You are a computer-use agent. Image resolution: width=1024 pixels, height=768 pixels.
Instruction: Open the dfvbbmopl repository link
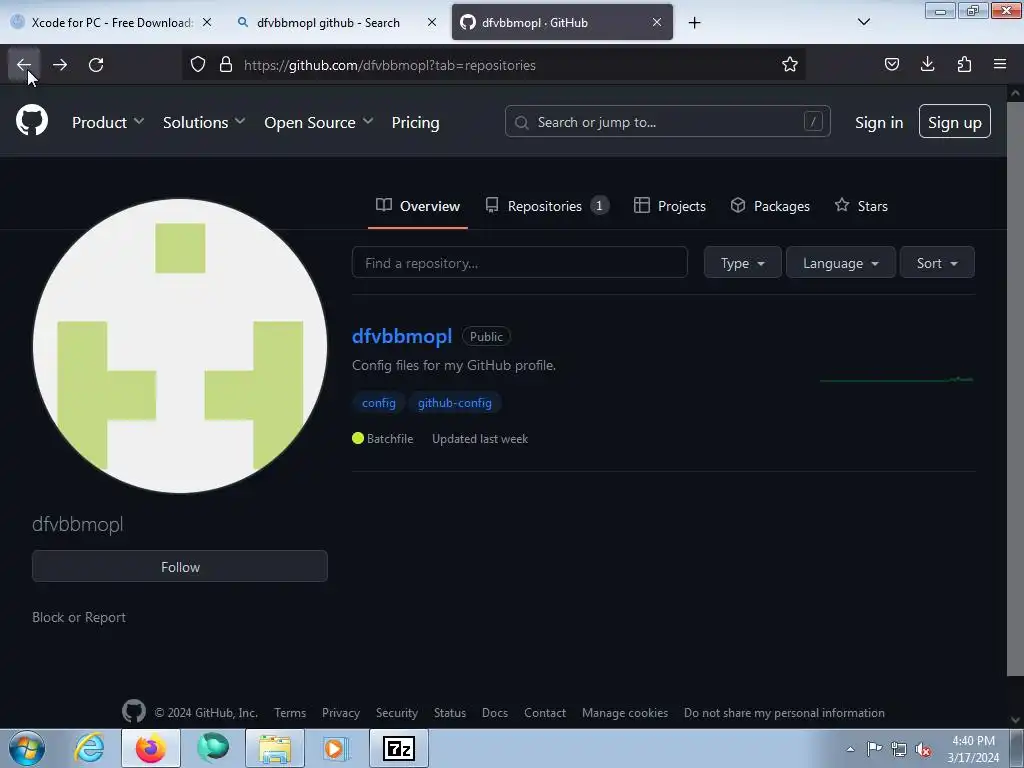pos(402,336)
